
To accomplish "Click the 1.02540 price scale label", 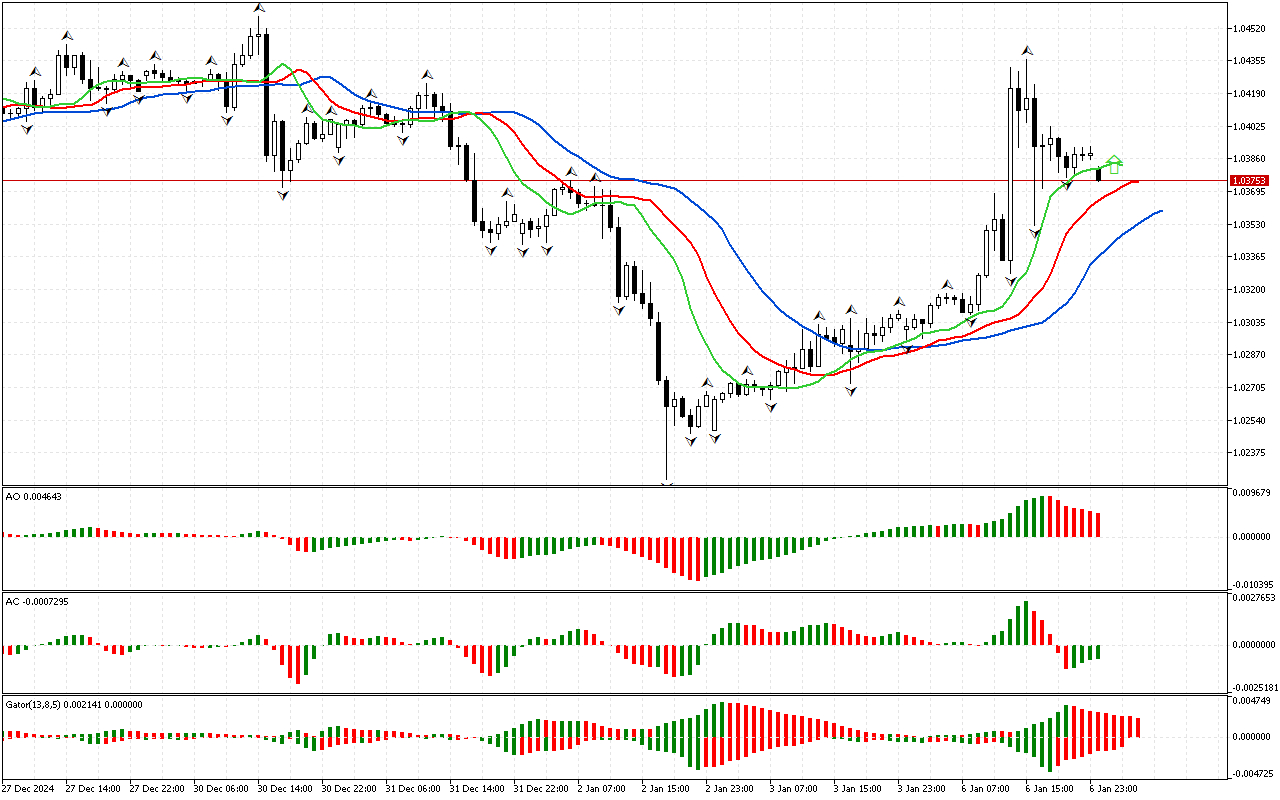I will tap(1250, 421).
